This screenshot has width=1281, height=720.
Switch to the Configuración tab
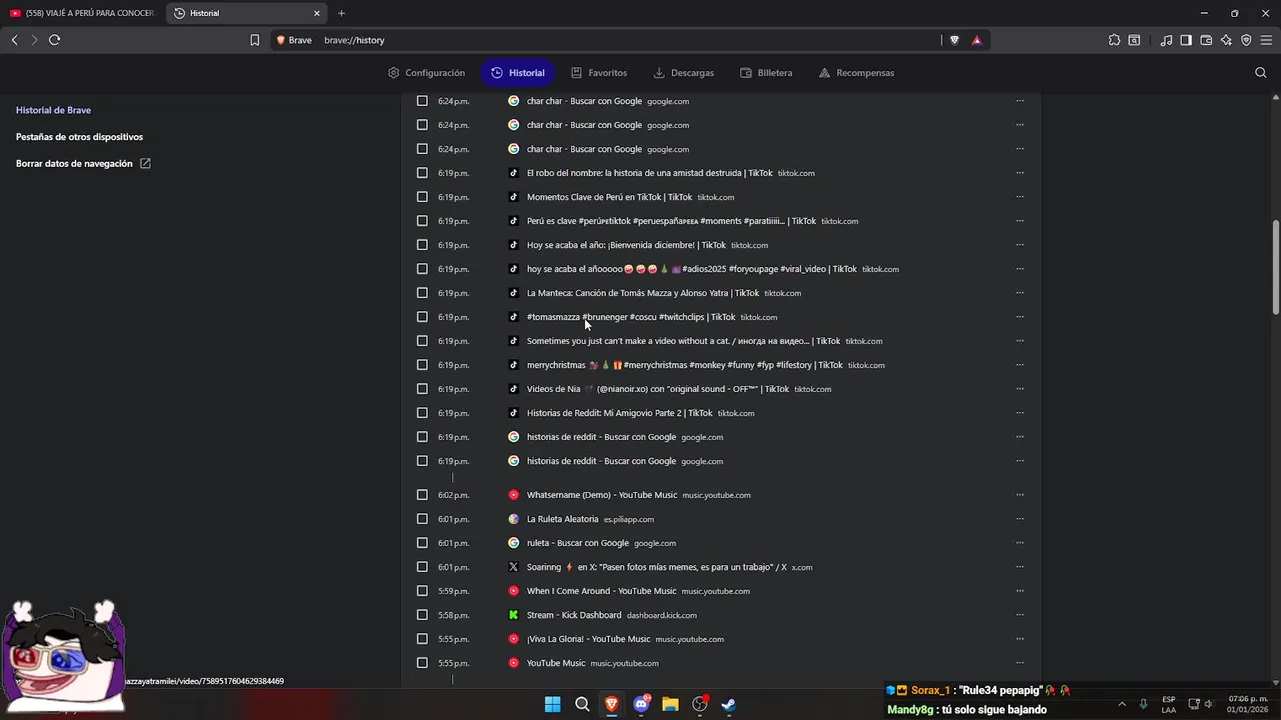[x=426, y=73]
